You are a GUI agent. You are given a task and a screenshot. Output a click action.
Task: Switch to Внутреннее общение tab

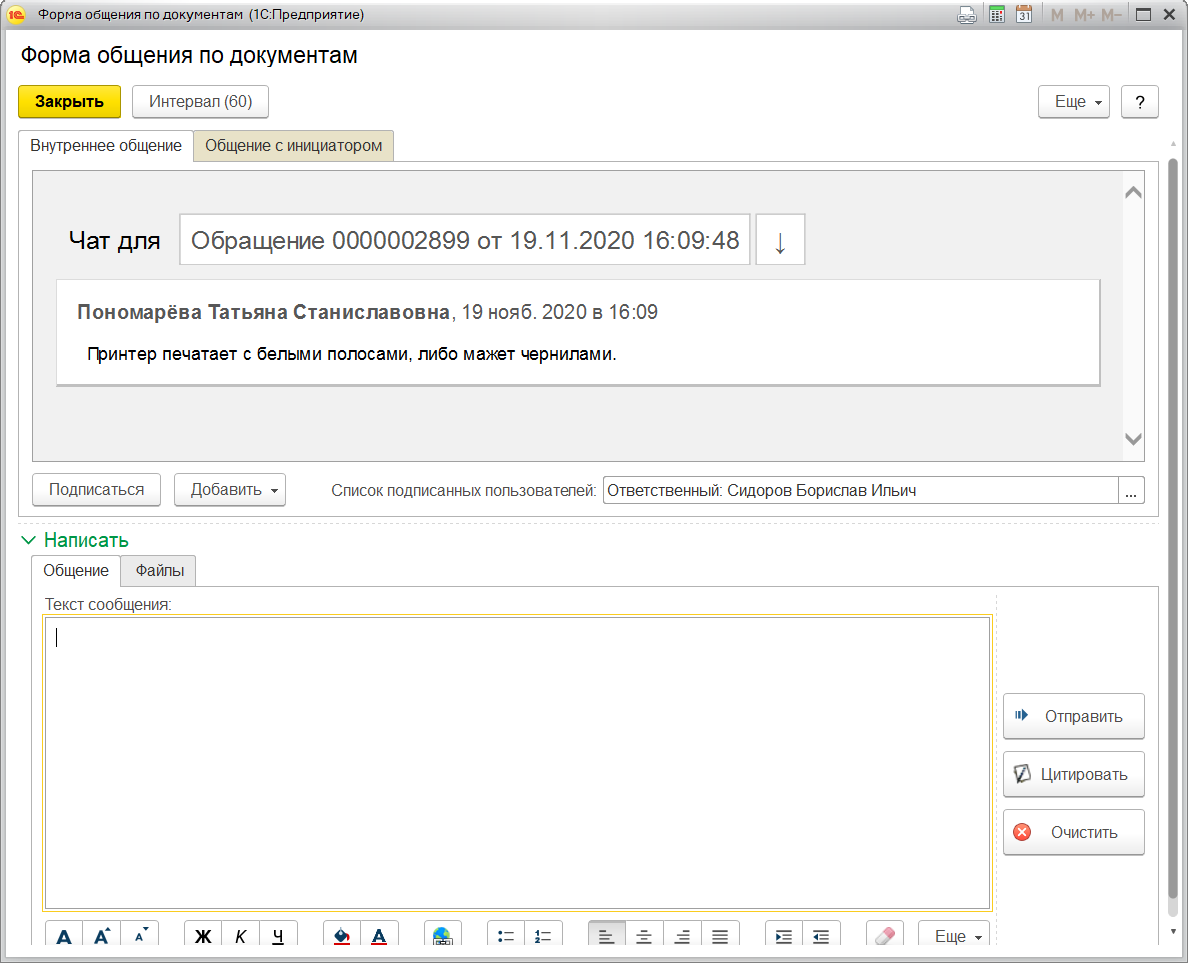106,145
